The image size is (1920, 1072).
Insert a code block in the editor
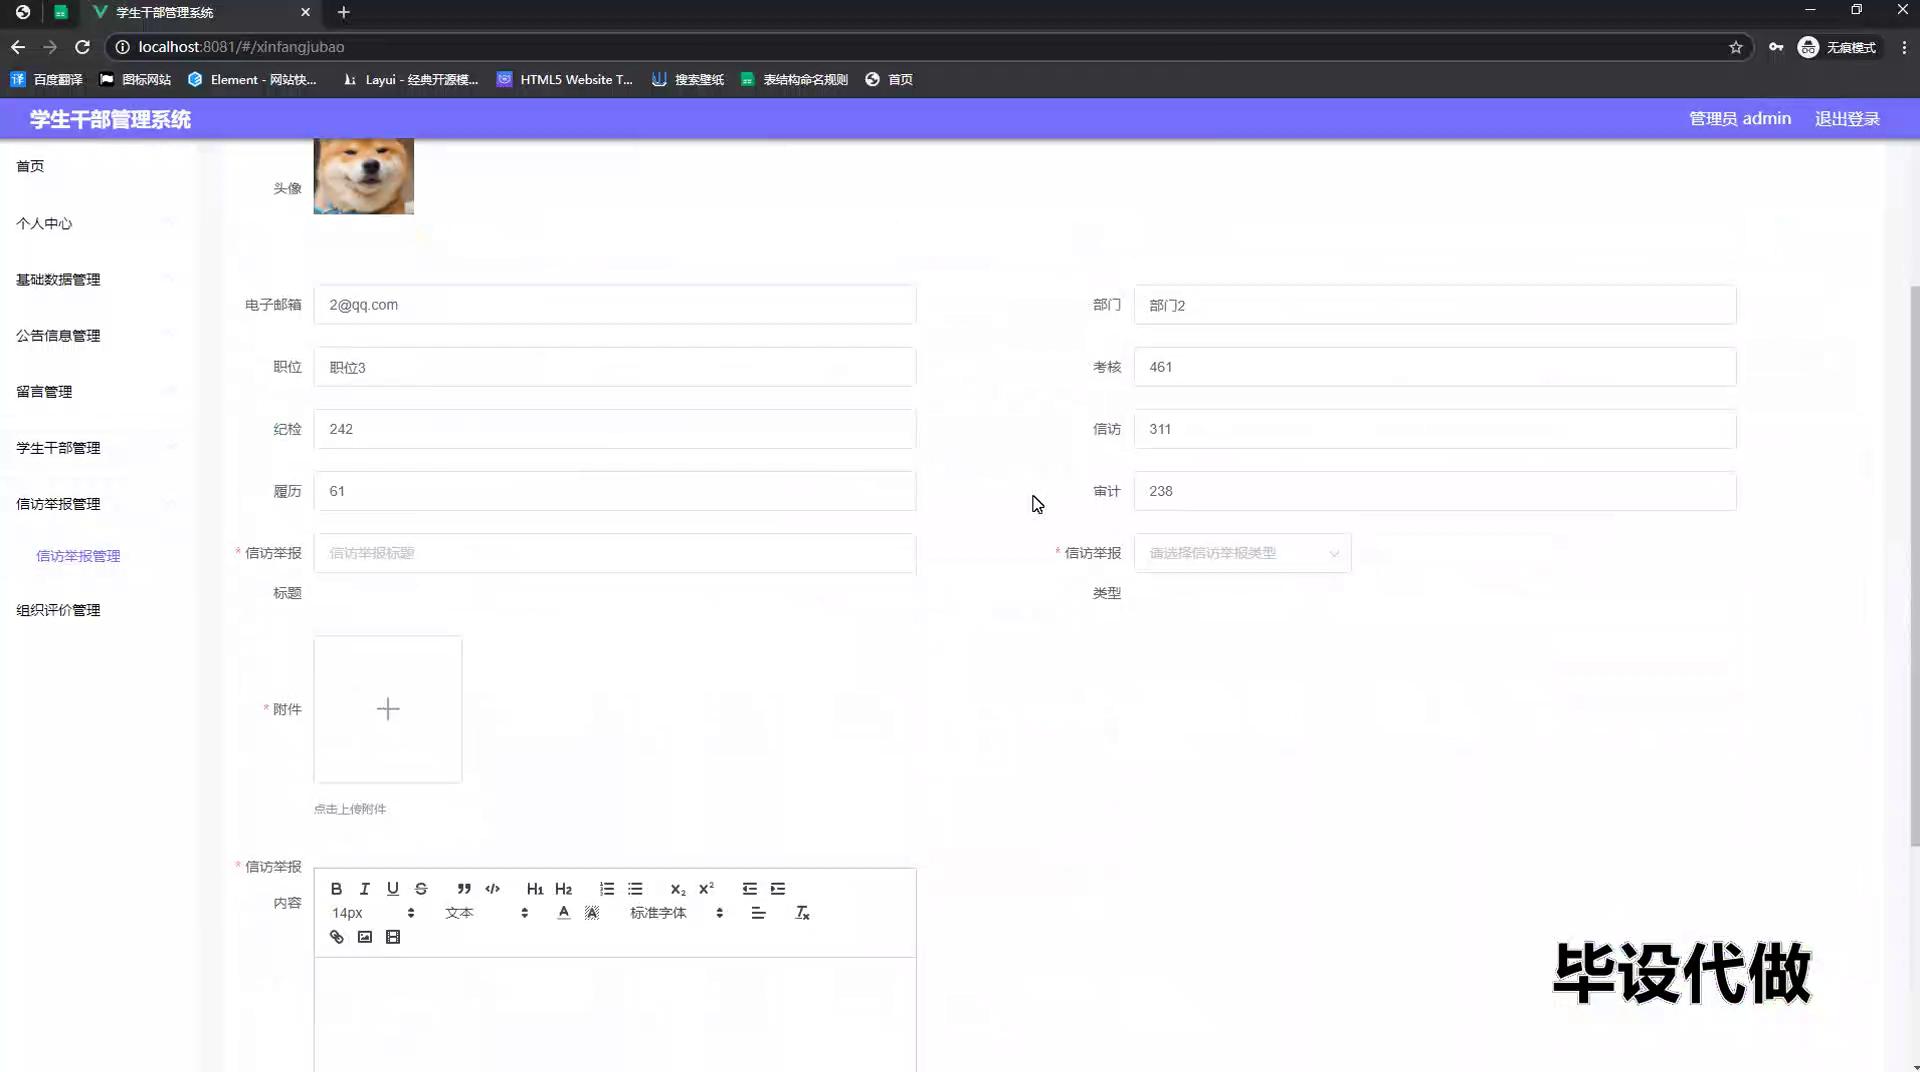492,888
